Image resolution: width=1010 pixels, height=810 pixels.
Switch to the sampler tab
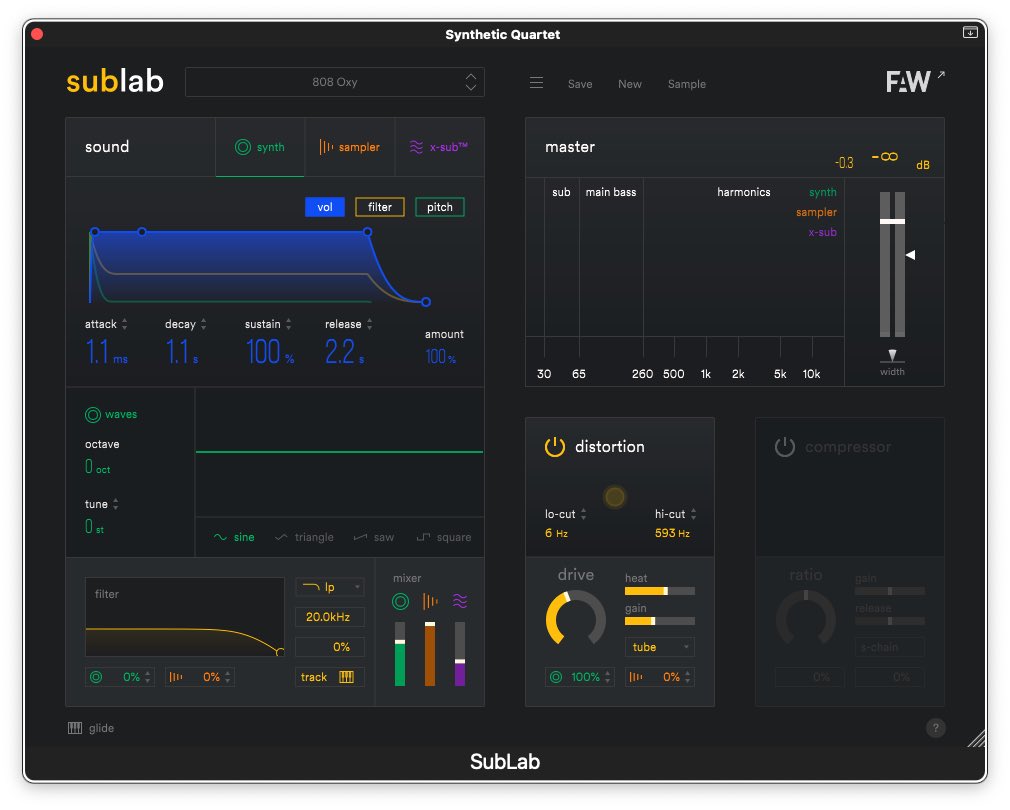coord(350,147)
